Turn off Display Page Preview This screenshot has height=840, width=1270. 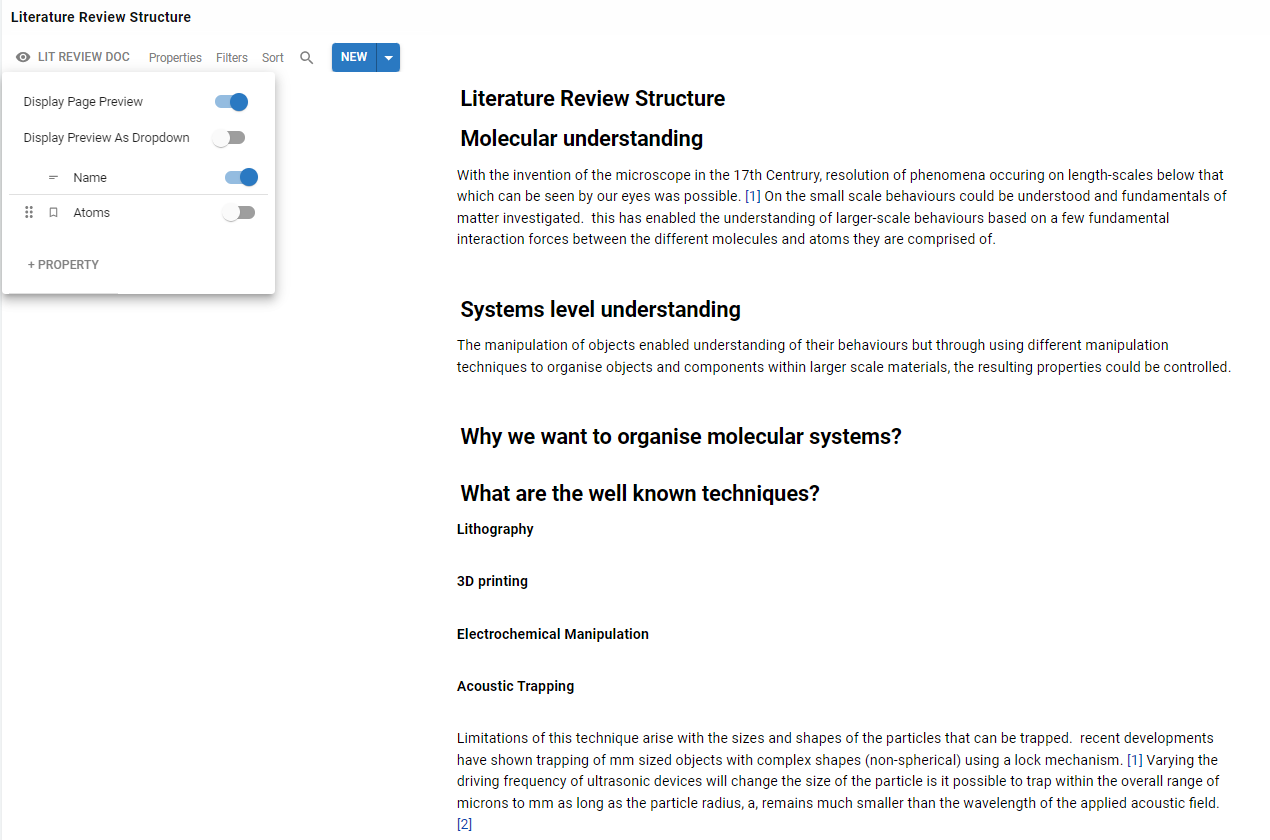pyautogui.click(x=231, y=102)
